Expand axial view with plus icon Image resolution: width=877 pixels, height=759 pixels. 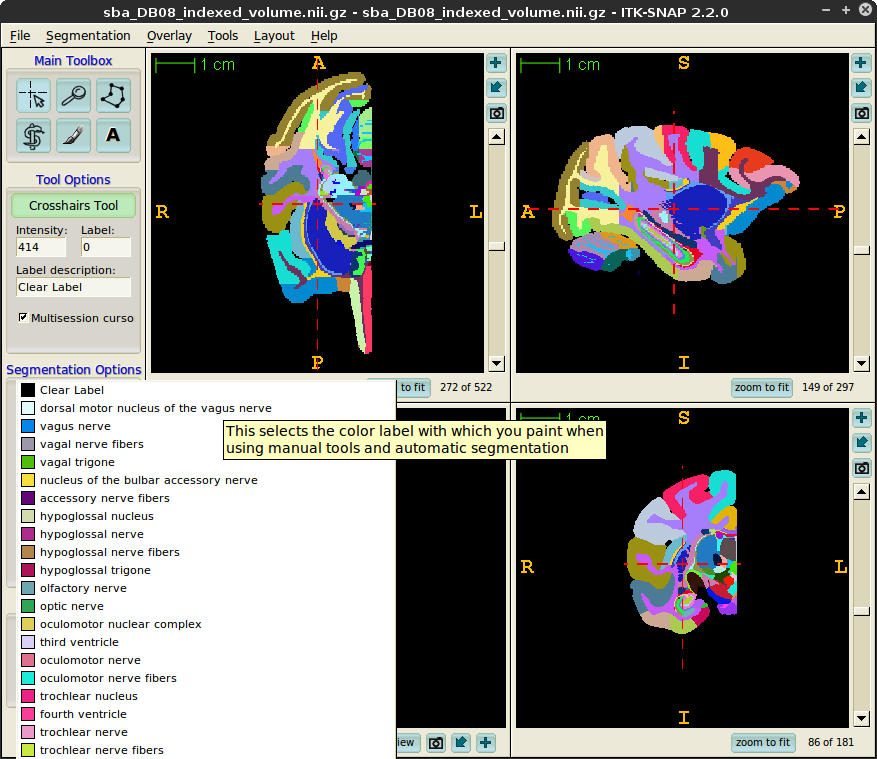click(496, 63)
